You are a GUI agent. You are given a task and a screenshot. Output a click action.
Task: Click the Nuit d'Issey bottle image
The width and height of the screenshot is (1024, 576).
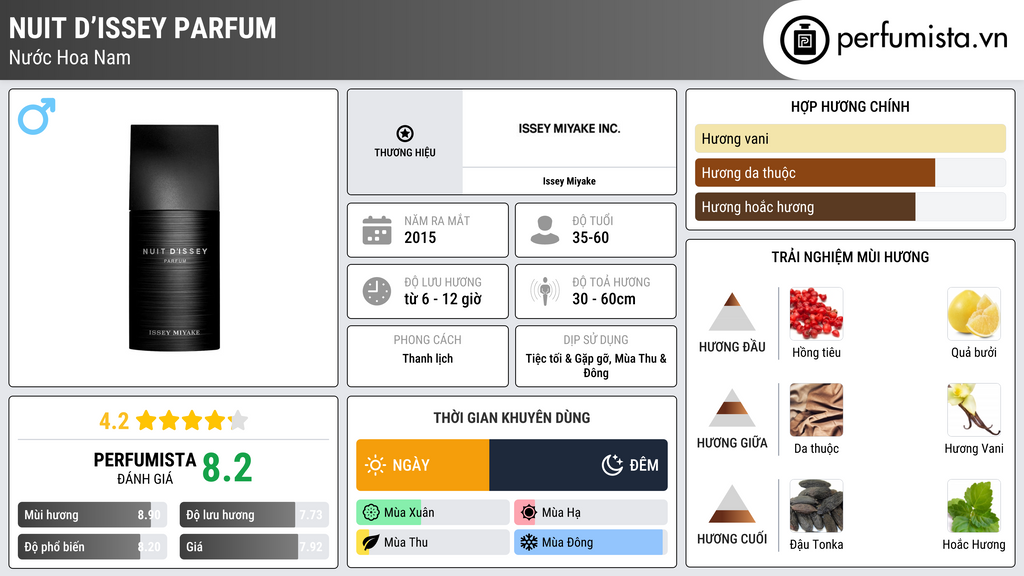click(x=174, y=237)
